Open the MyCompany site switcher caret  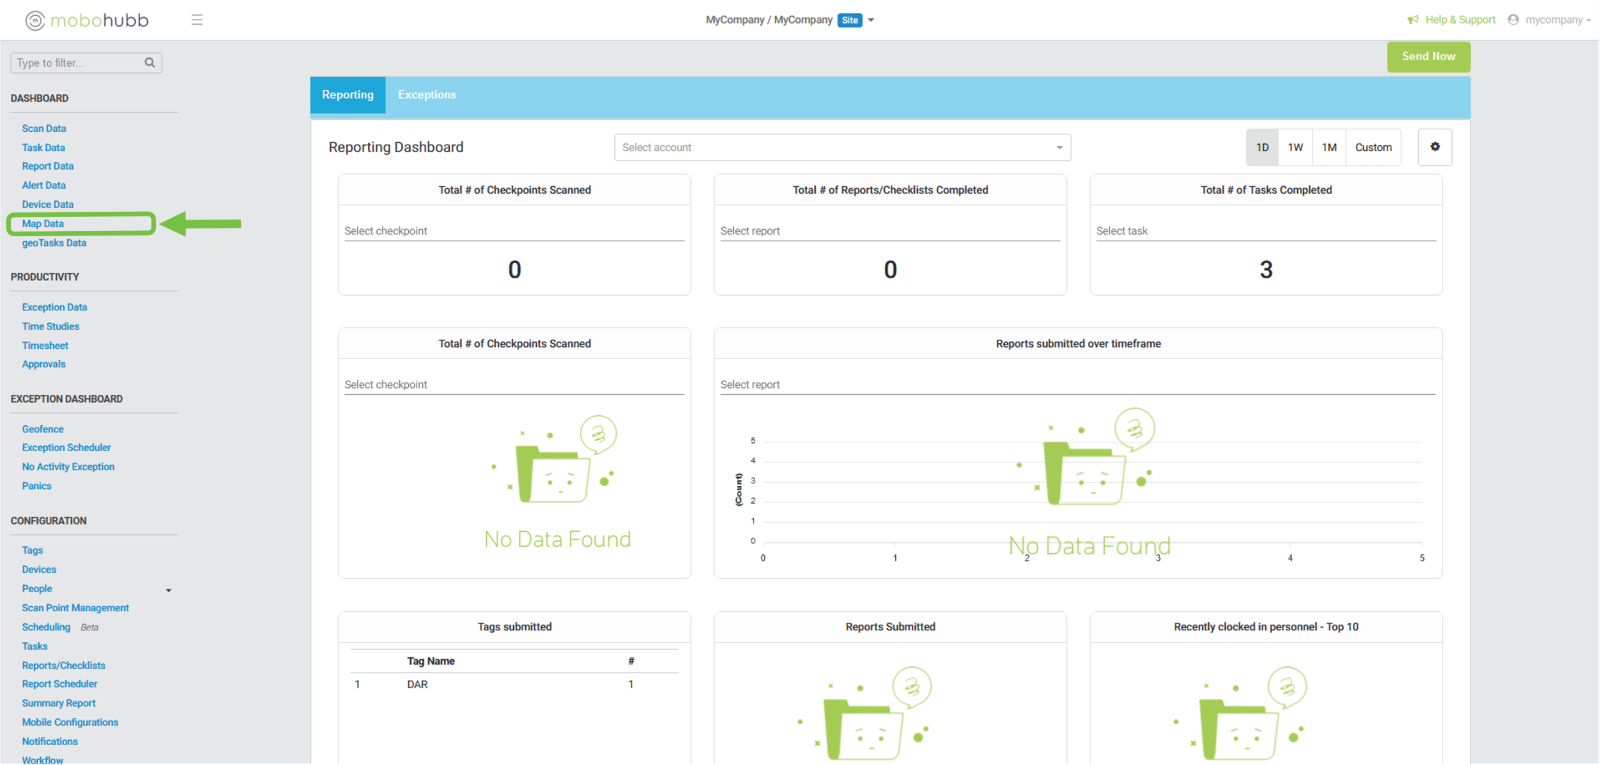click(871, 20)
